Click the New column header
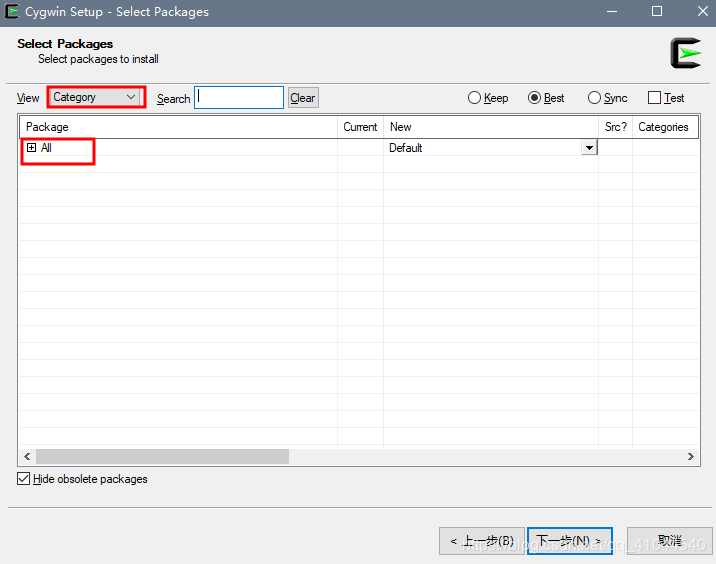Viewport: 716px width, 564px height. (x=491, y=127)
